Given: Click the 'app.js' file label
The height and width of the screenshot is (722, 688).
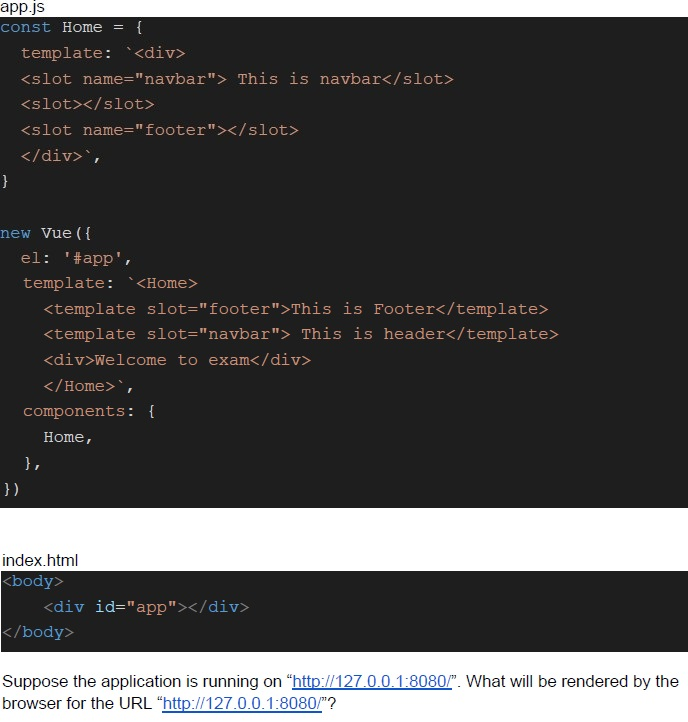Looking at the screenshot, I should (x=23, y=7).
